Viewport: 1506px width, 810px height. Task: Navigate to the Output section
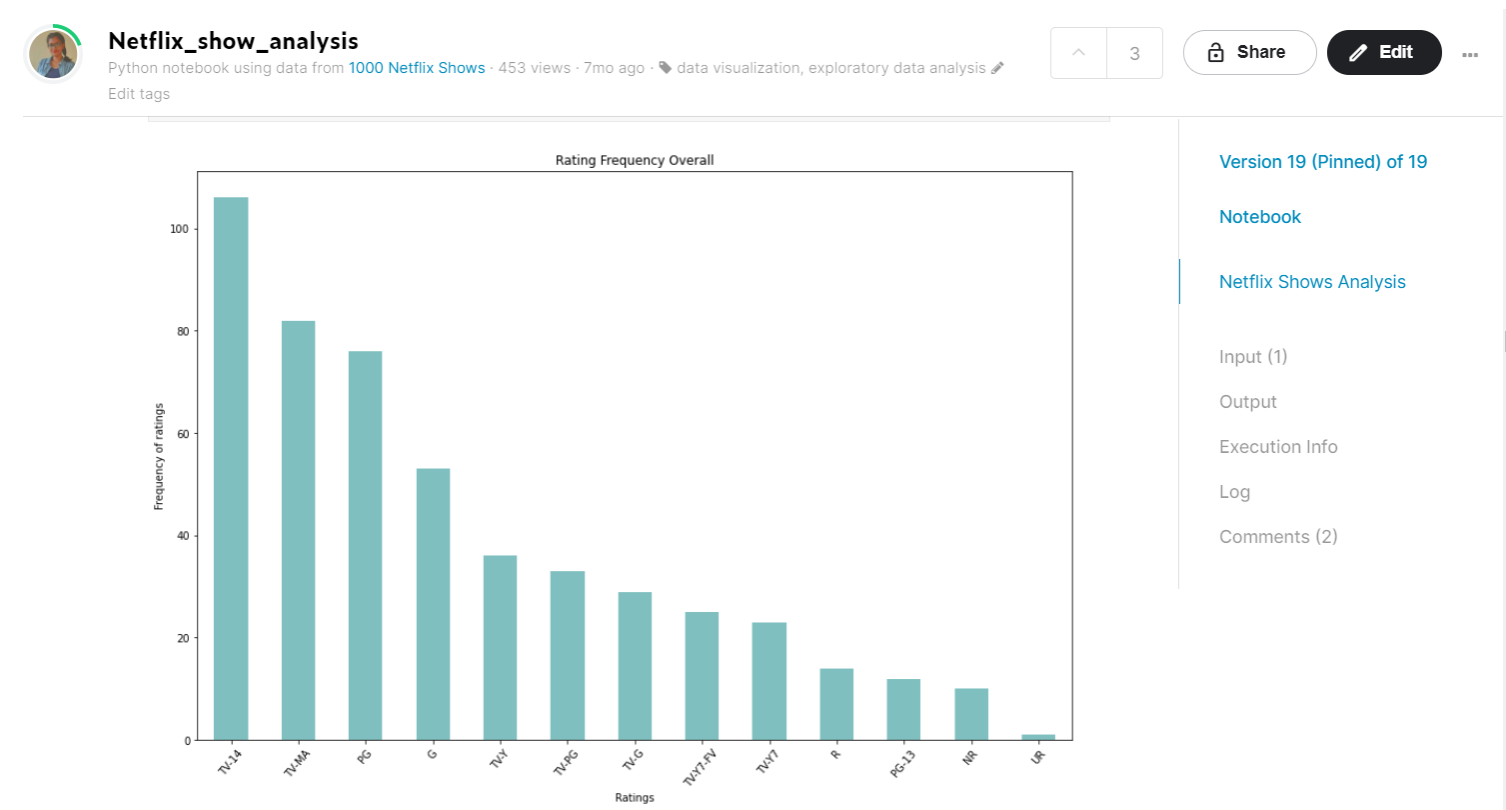[x=1248, y=402]
